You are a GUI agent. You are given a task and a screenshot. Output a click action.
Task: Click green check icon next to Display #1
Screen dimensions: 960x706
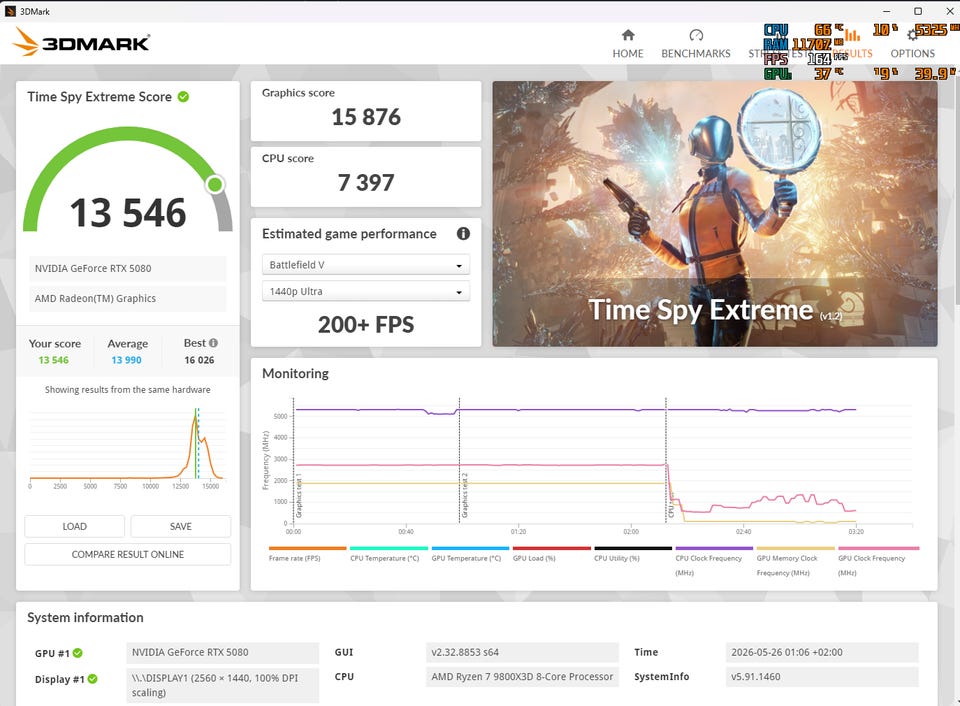(92, 678)
